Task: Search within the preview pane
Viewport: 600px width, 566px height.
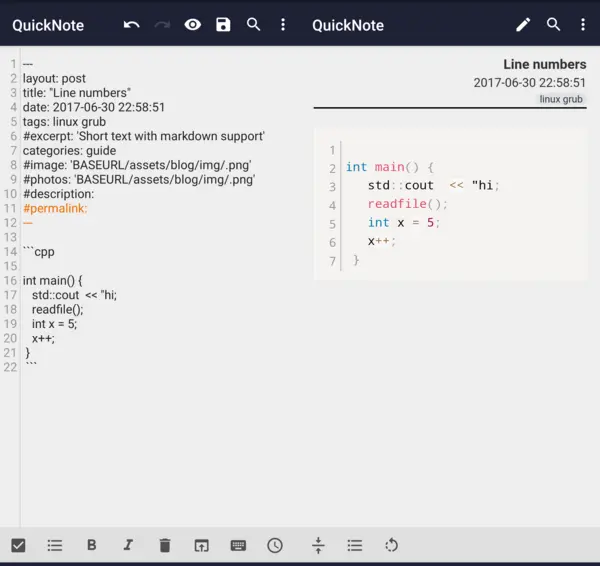Action: 553,25
